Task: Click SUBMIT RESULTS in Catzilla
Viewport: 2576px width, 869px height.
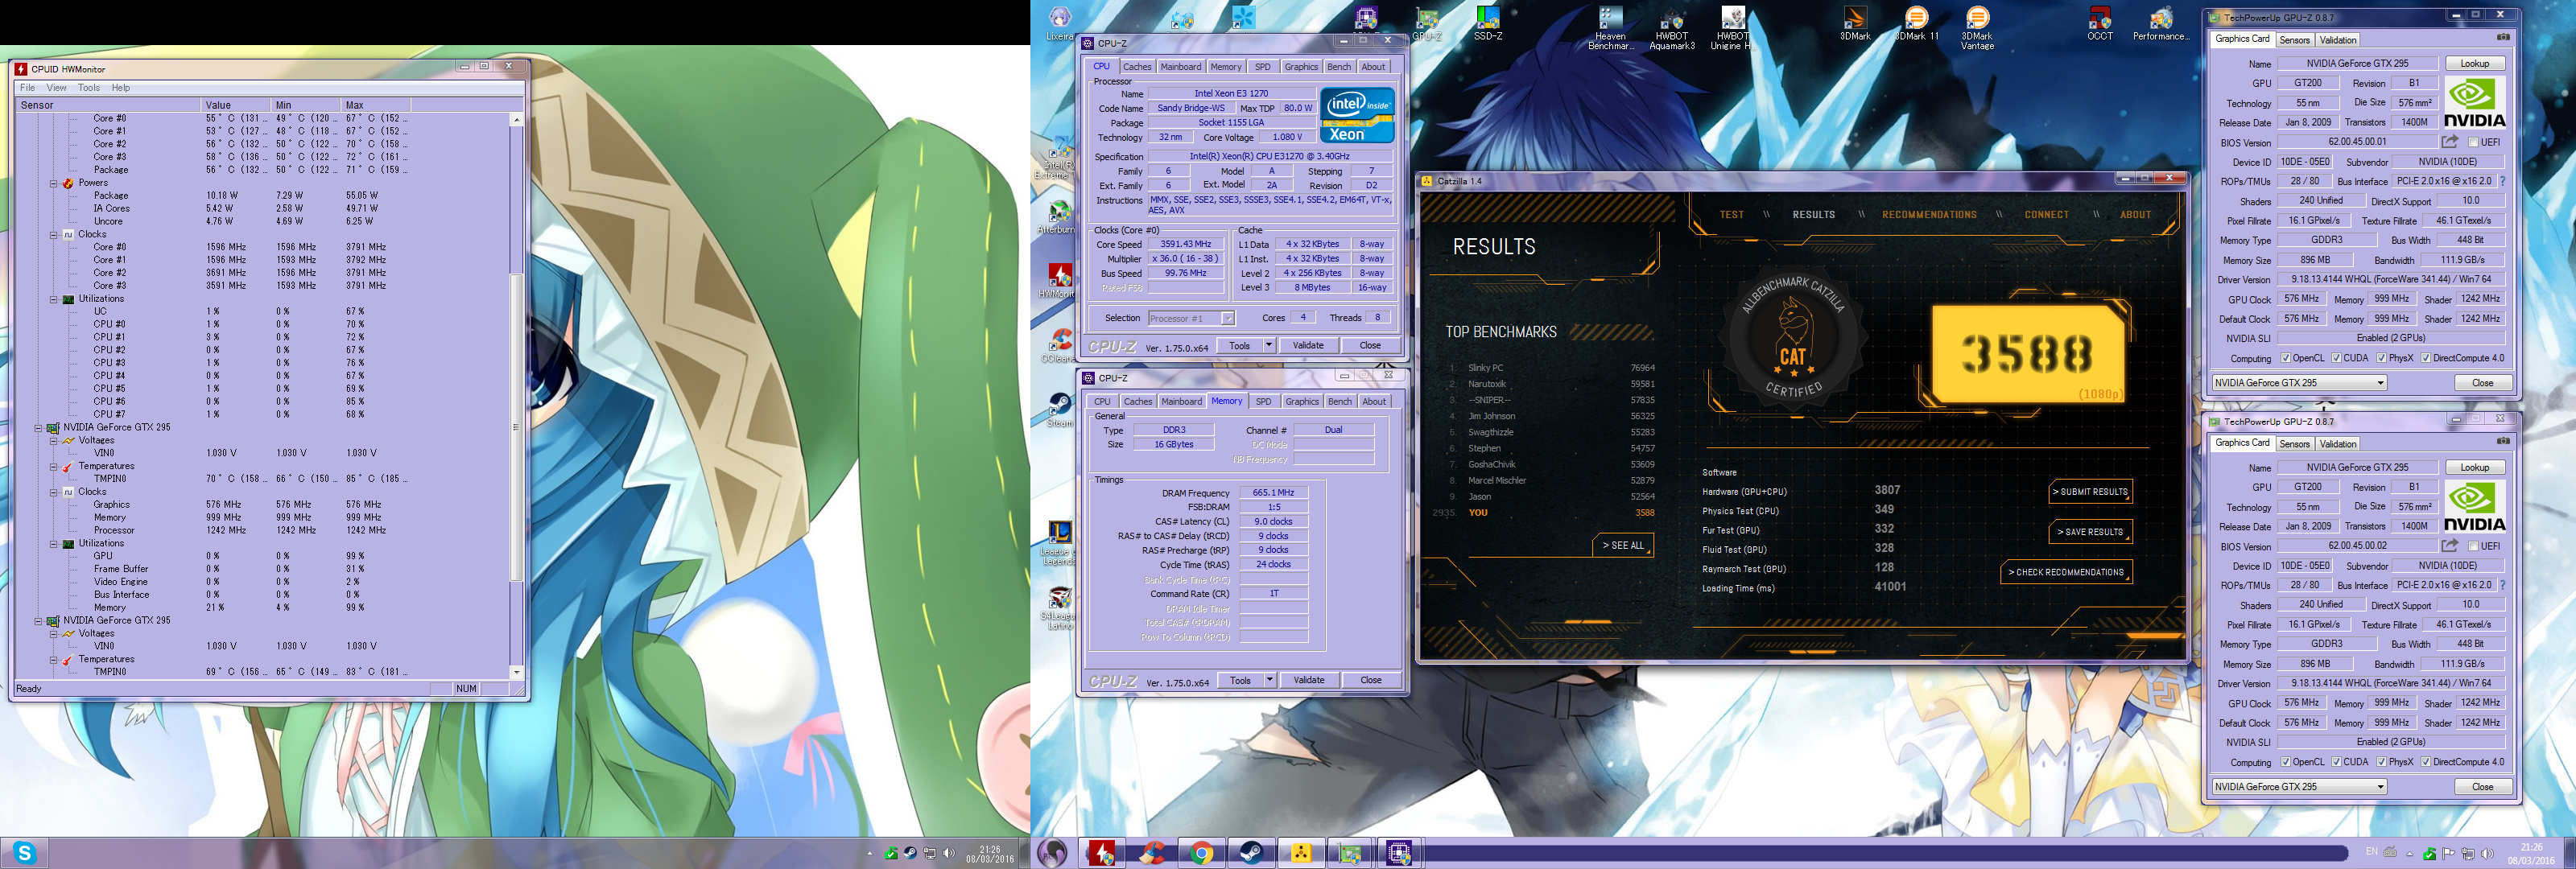Action: pos(2092,491)
